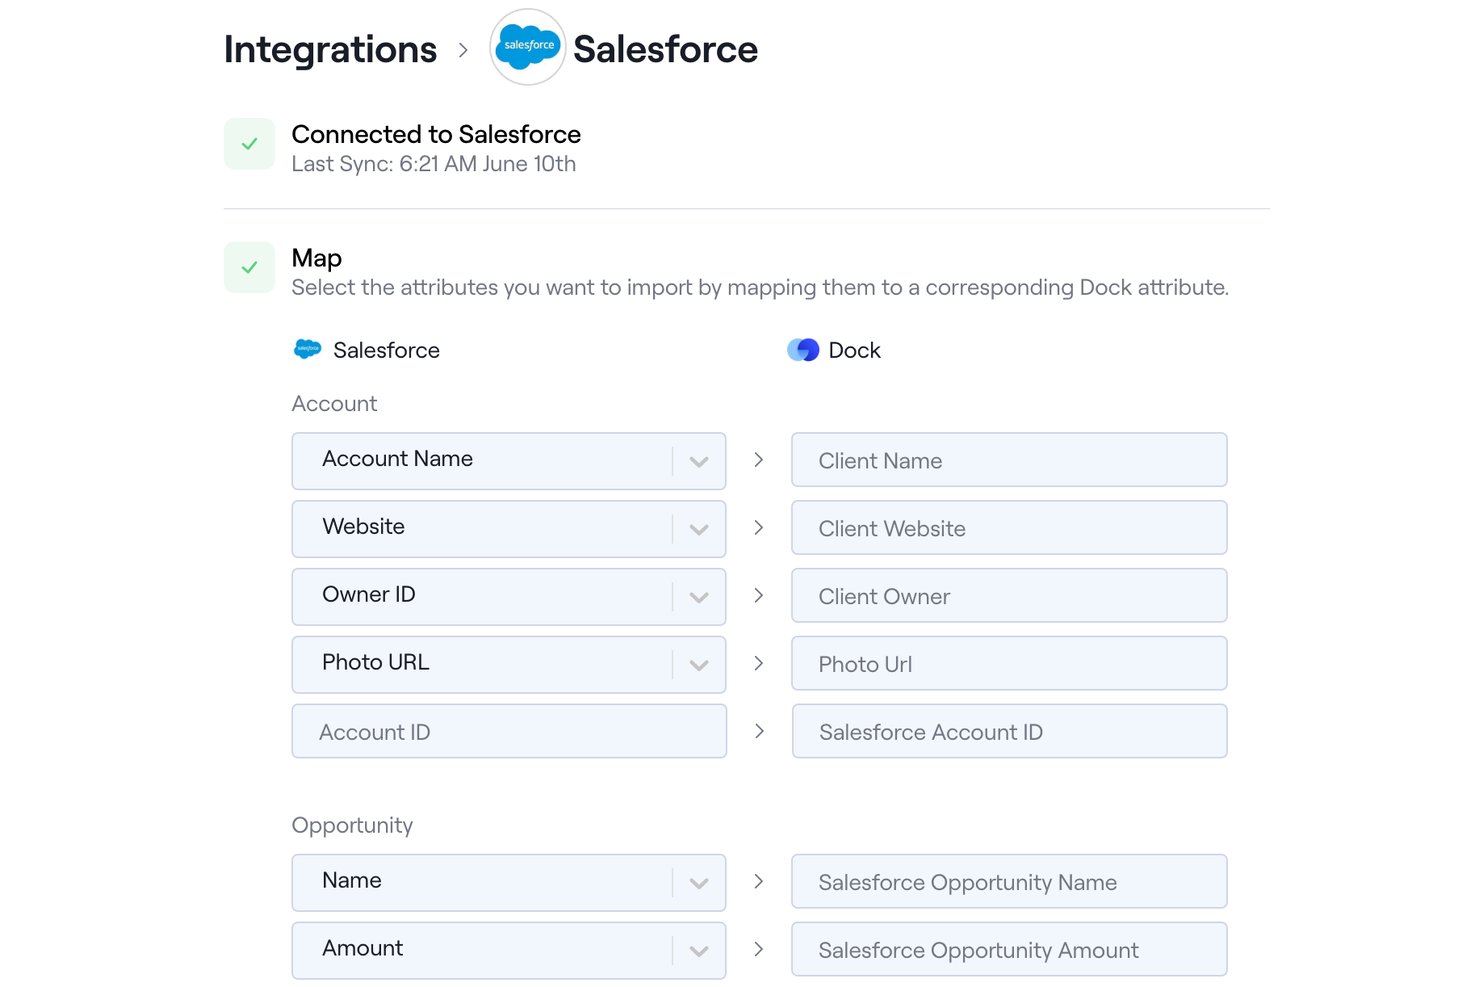Click the Dock column logo
The image size is (1480, 987).
803,349
